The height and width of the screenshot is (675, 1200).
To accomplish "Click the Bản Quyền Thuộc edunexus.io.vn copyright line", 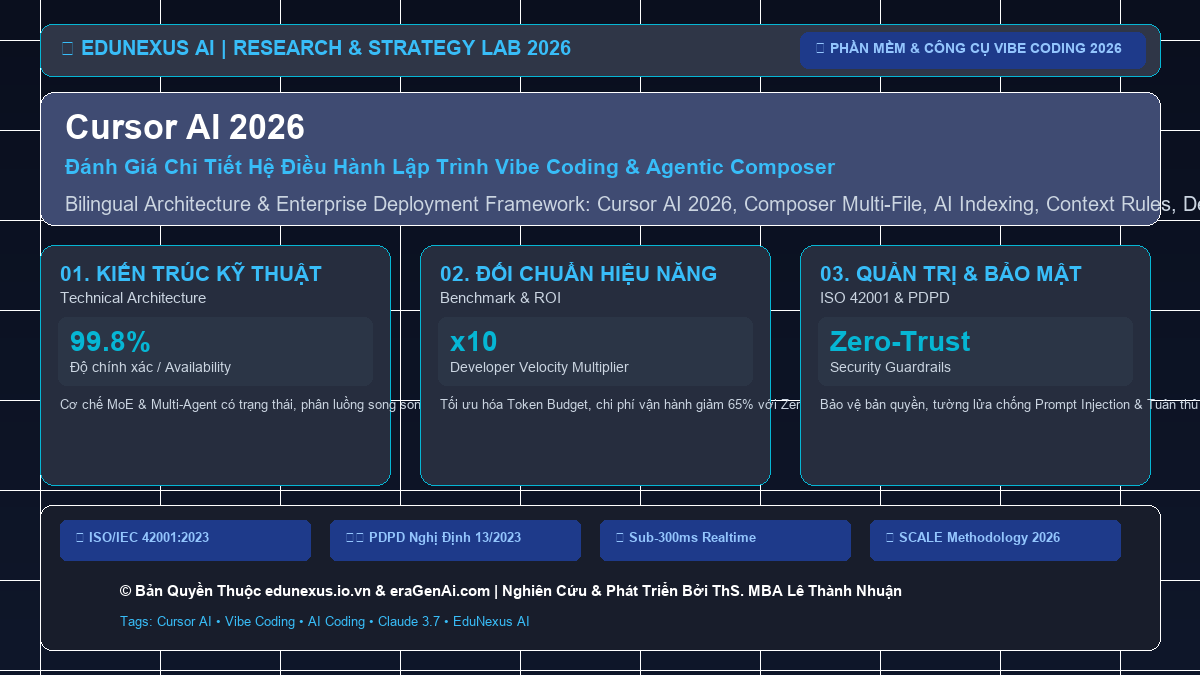I will [x=510, y=591].
